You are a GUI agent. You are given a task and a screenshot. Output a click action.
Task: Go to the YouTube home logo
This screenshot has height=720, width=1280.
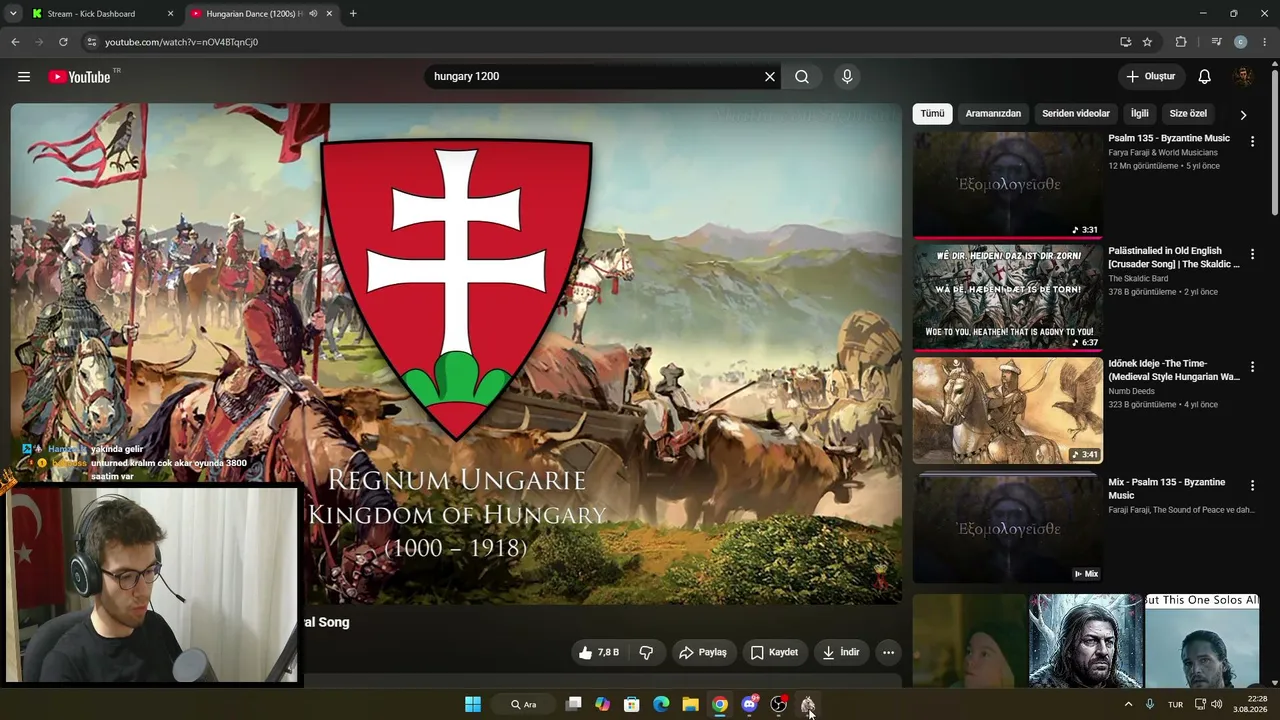click(79, 77)
